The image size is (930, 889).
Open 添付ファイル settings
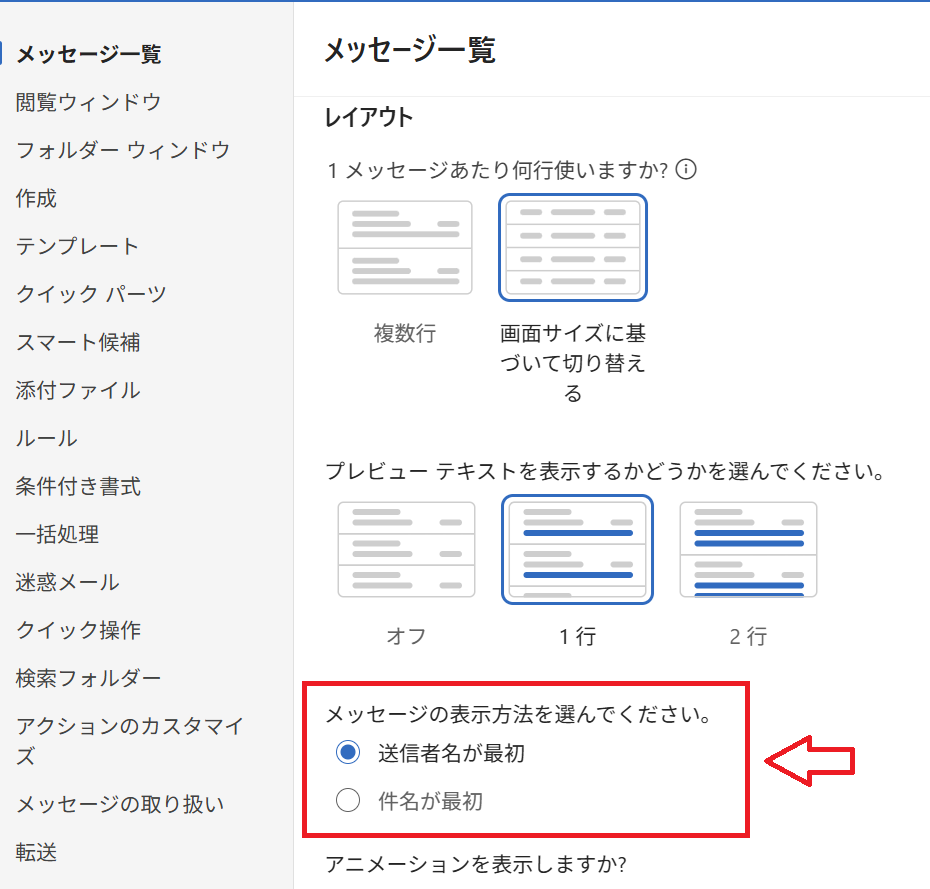78,390
